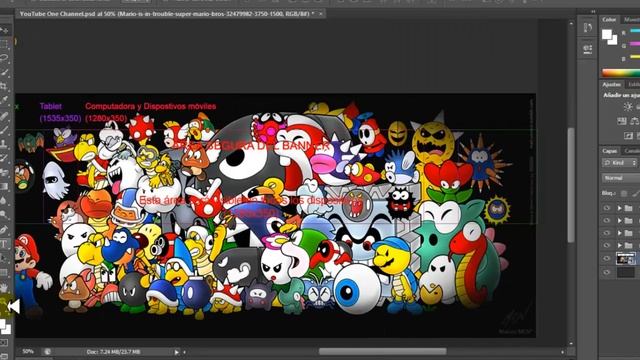The height and width of the screenshot is (360, 640).
Task: Select the Crop tool
Action: coord(5,86)
